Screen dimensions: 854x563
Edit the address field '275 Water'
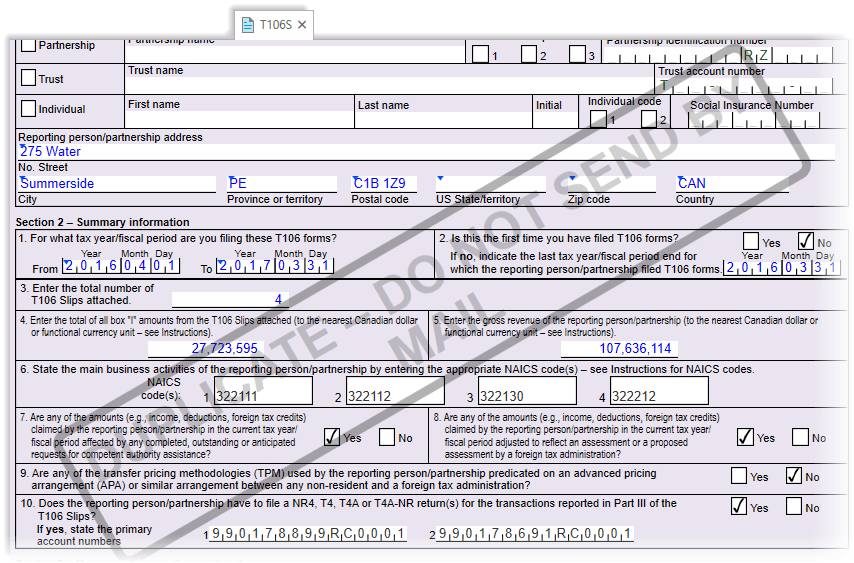(x=426, y=152)
